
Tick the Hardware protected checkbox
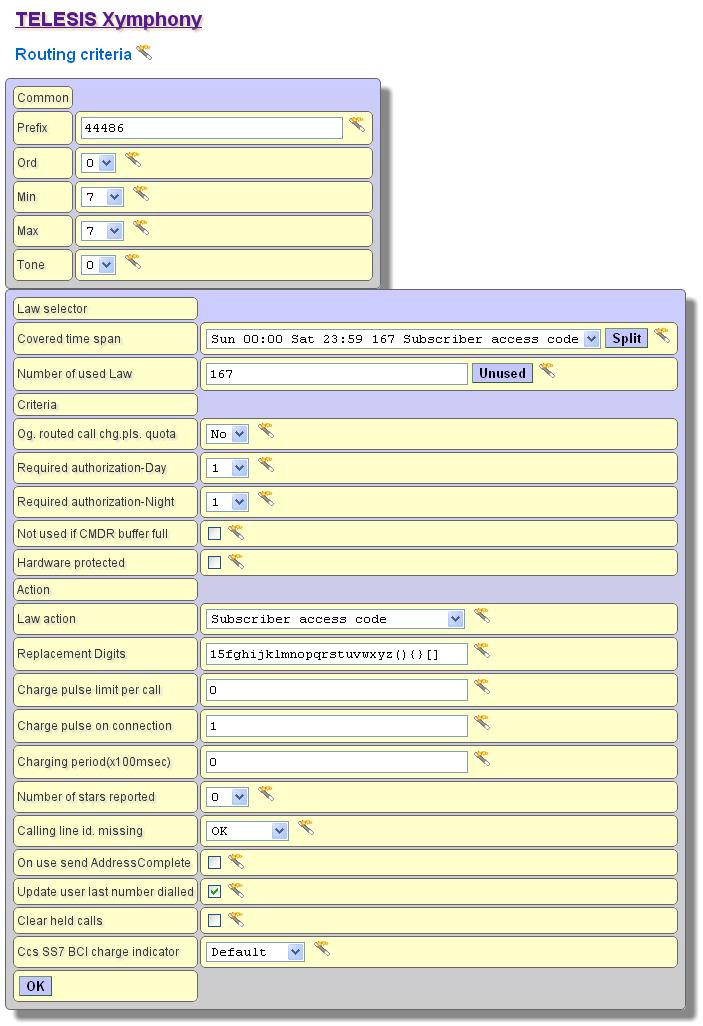(x=214, y=563)
